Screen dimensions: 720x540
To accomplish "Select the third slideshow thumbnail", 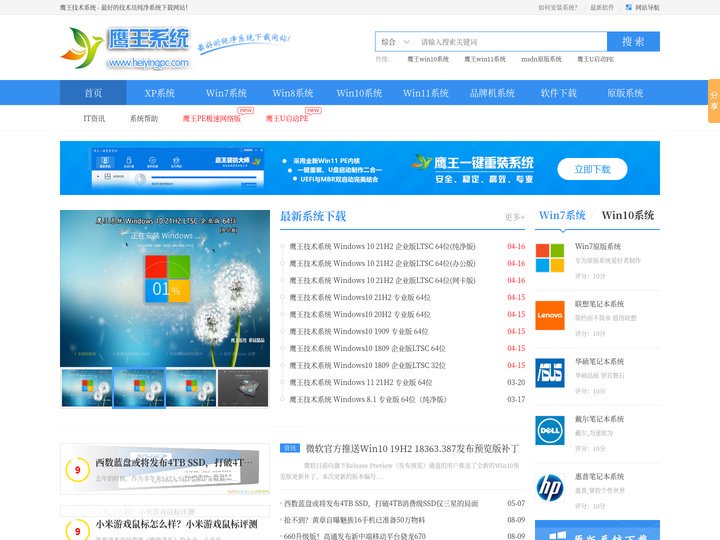I will 191,388.
